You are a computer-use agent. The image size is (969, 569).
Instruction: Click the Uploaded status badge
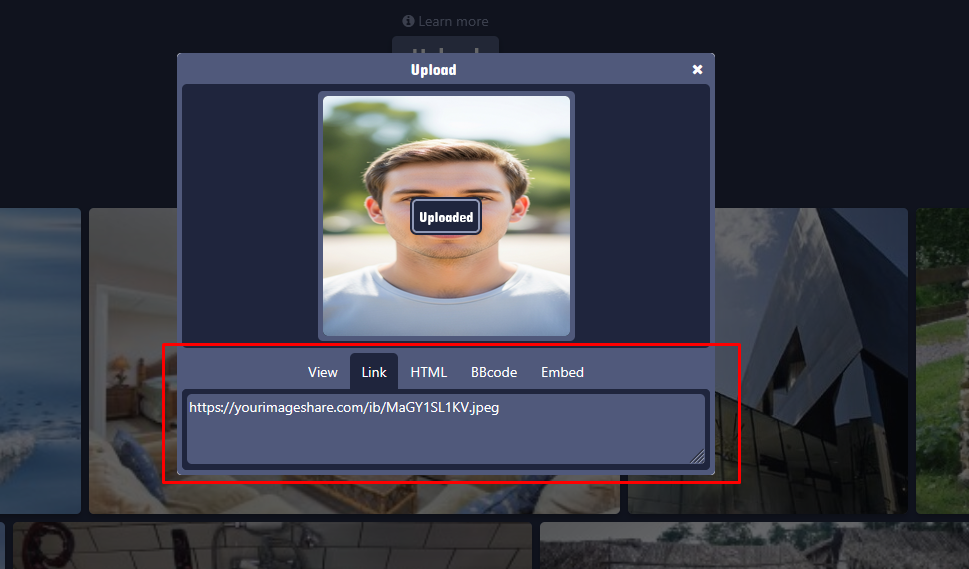446,217
